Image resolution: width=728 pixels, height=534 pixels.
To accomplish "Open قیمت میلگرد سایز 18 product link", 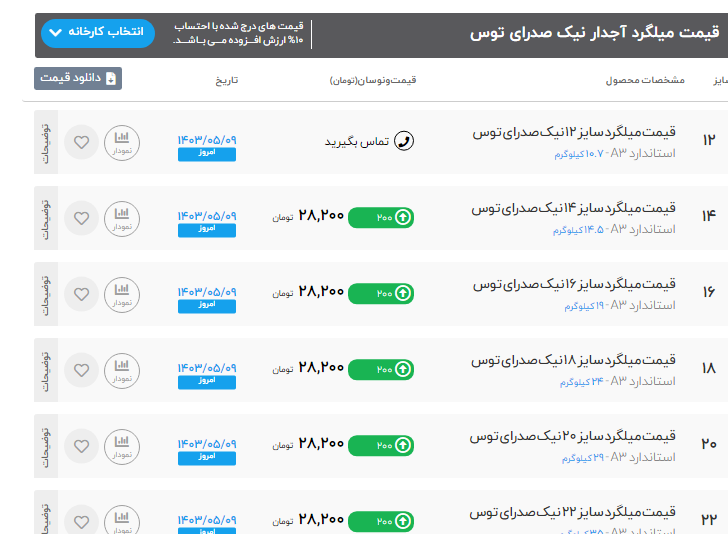I will (574, 360).
